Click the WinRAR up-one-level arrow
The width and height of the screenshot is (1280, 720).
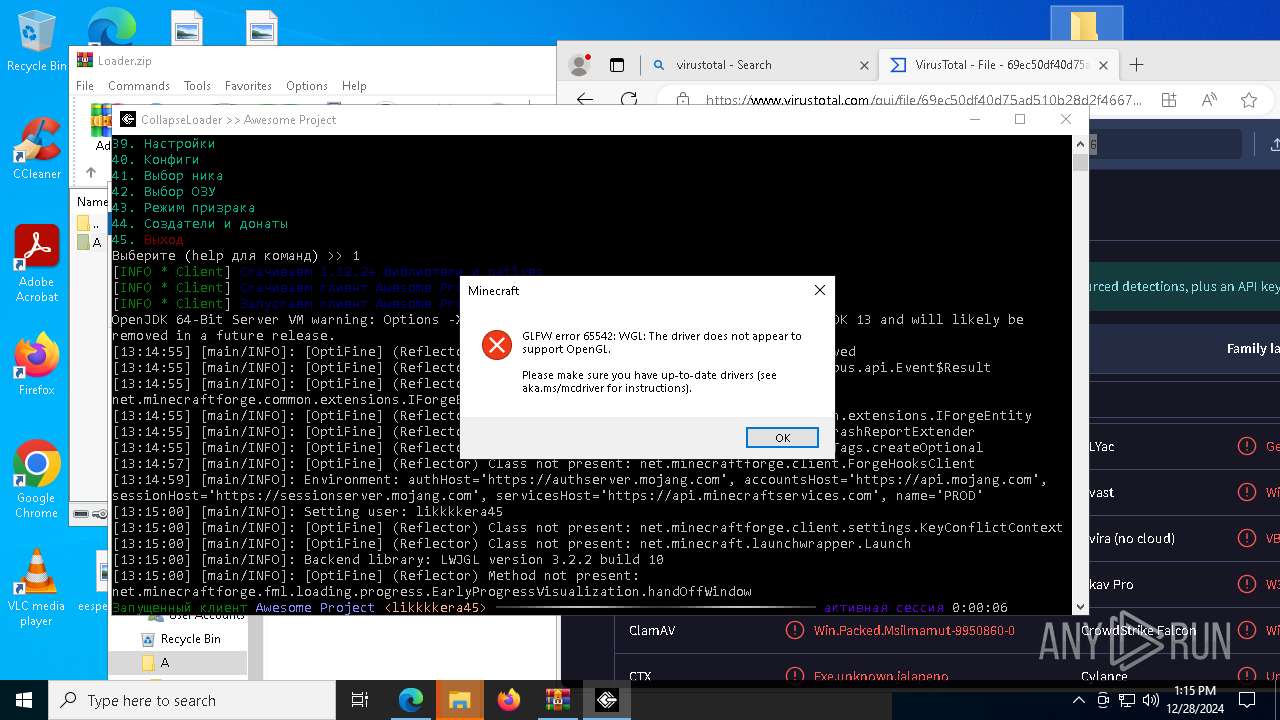coord(90,172)
